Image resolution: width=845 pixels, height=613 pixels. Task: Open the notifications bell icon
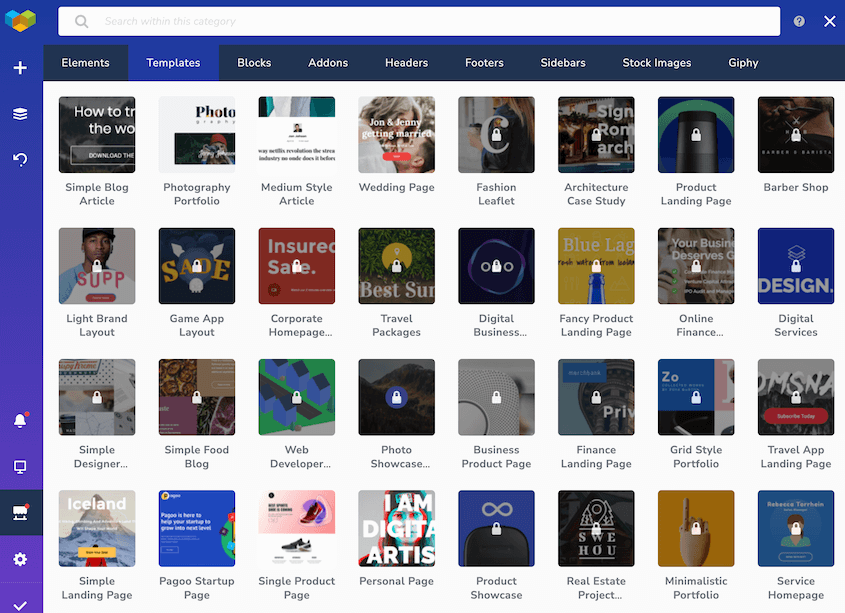pyautogui.click(x=20, y=420)
